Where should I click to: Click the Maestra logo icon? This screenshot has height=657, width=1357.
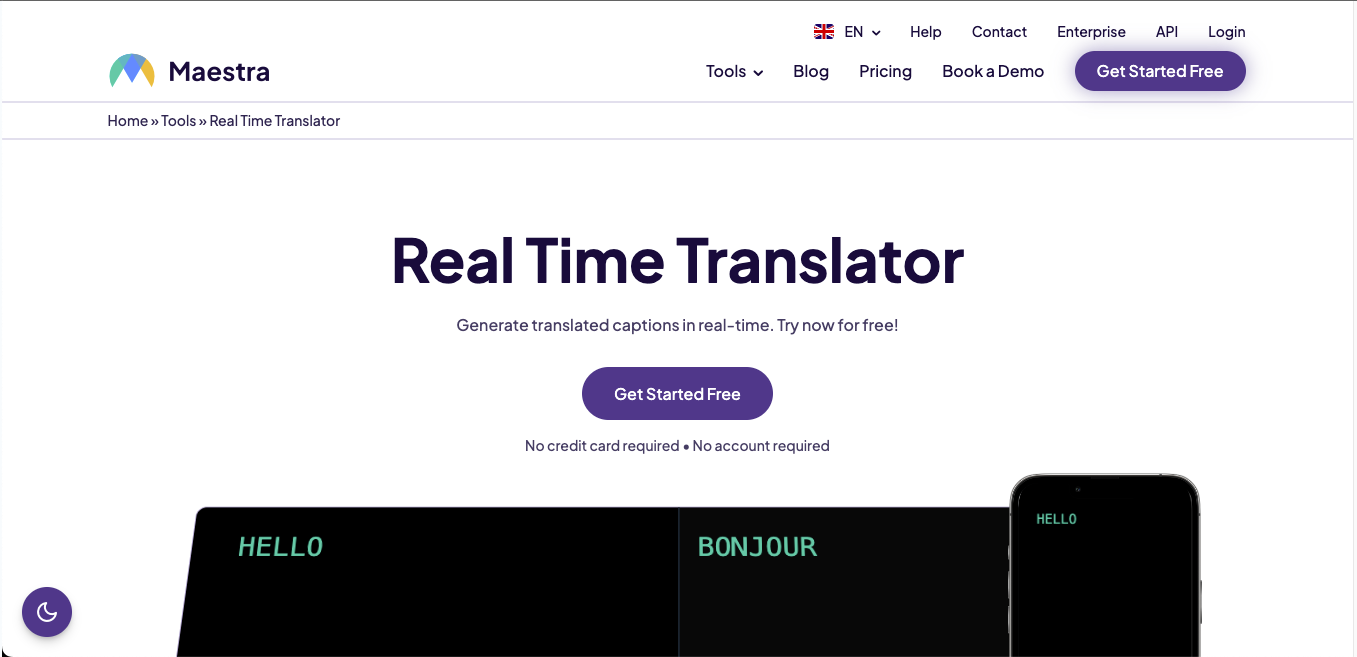[132, 71]
